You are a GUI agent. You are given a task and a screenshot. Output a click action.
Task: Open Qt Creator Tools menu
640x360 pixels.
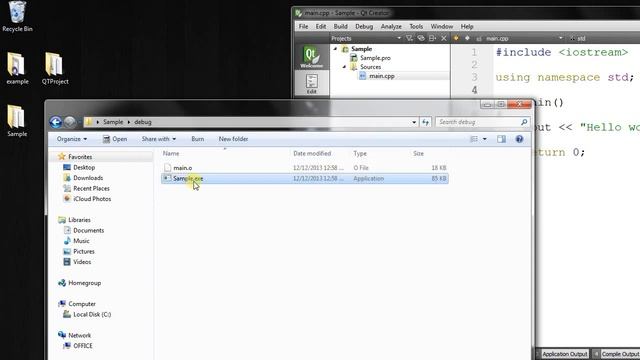[x=416, y=27]
